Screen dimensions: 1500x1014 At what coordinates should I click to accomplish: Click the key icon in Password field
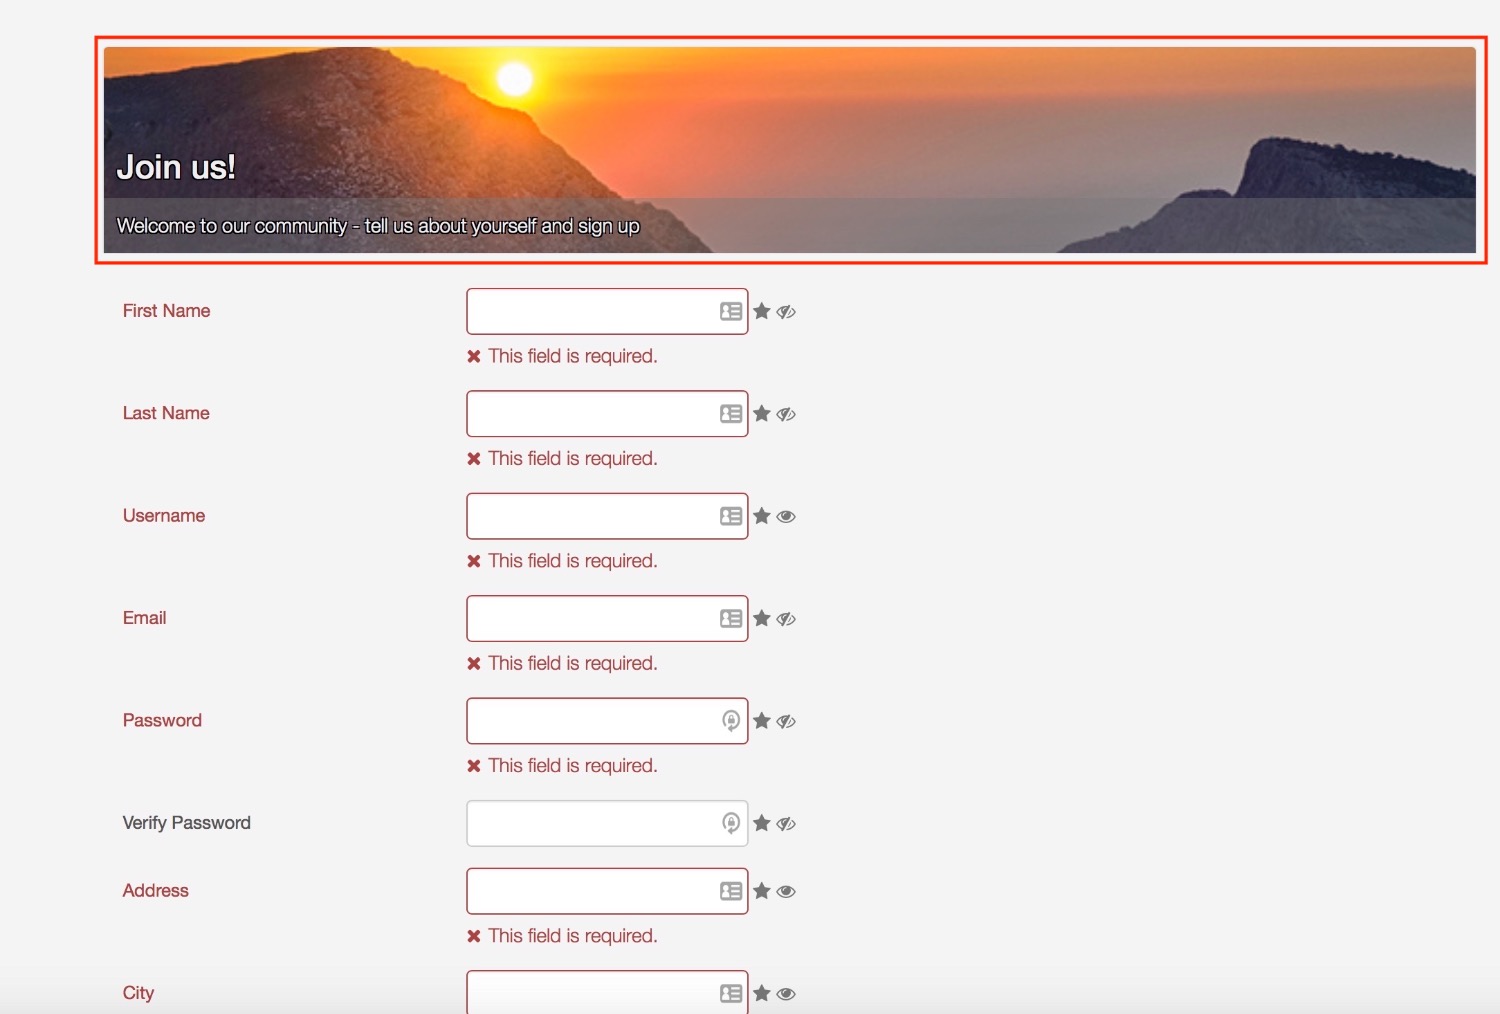(731, 721)
